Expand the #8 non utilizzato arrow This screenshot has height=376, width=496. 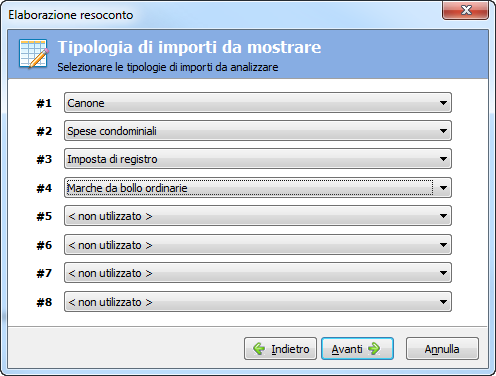[x=443, y=302]
